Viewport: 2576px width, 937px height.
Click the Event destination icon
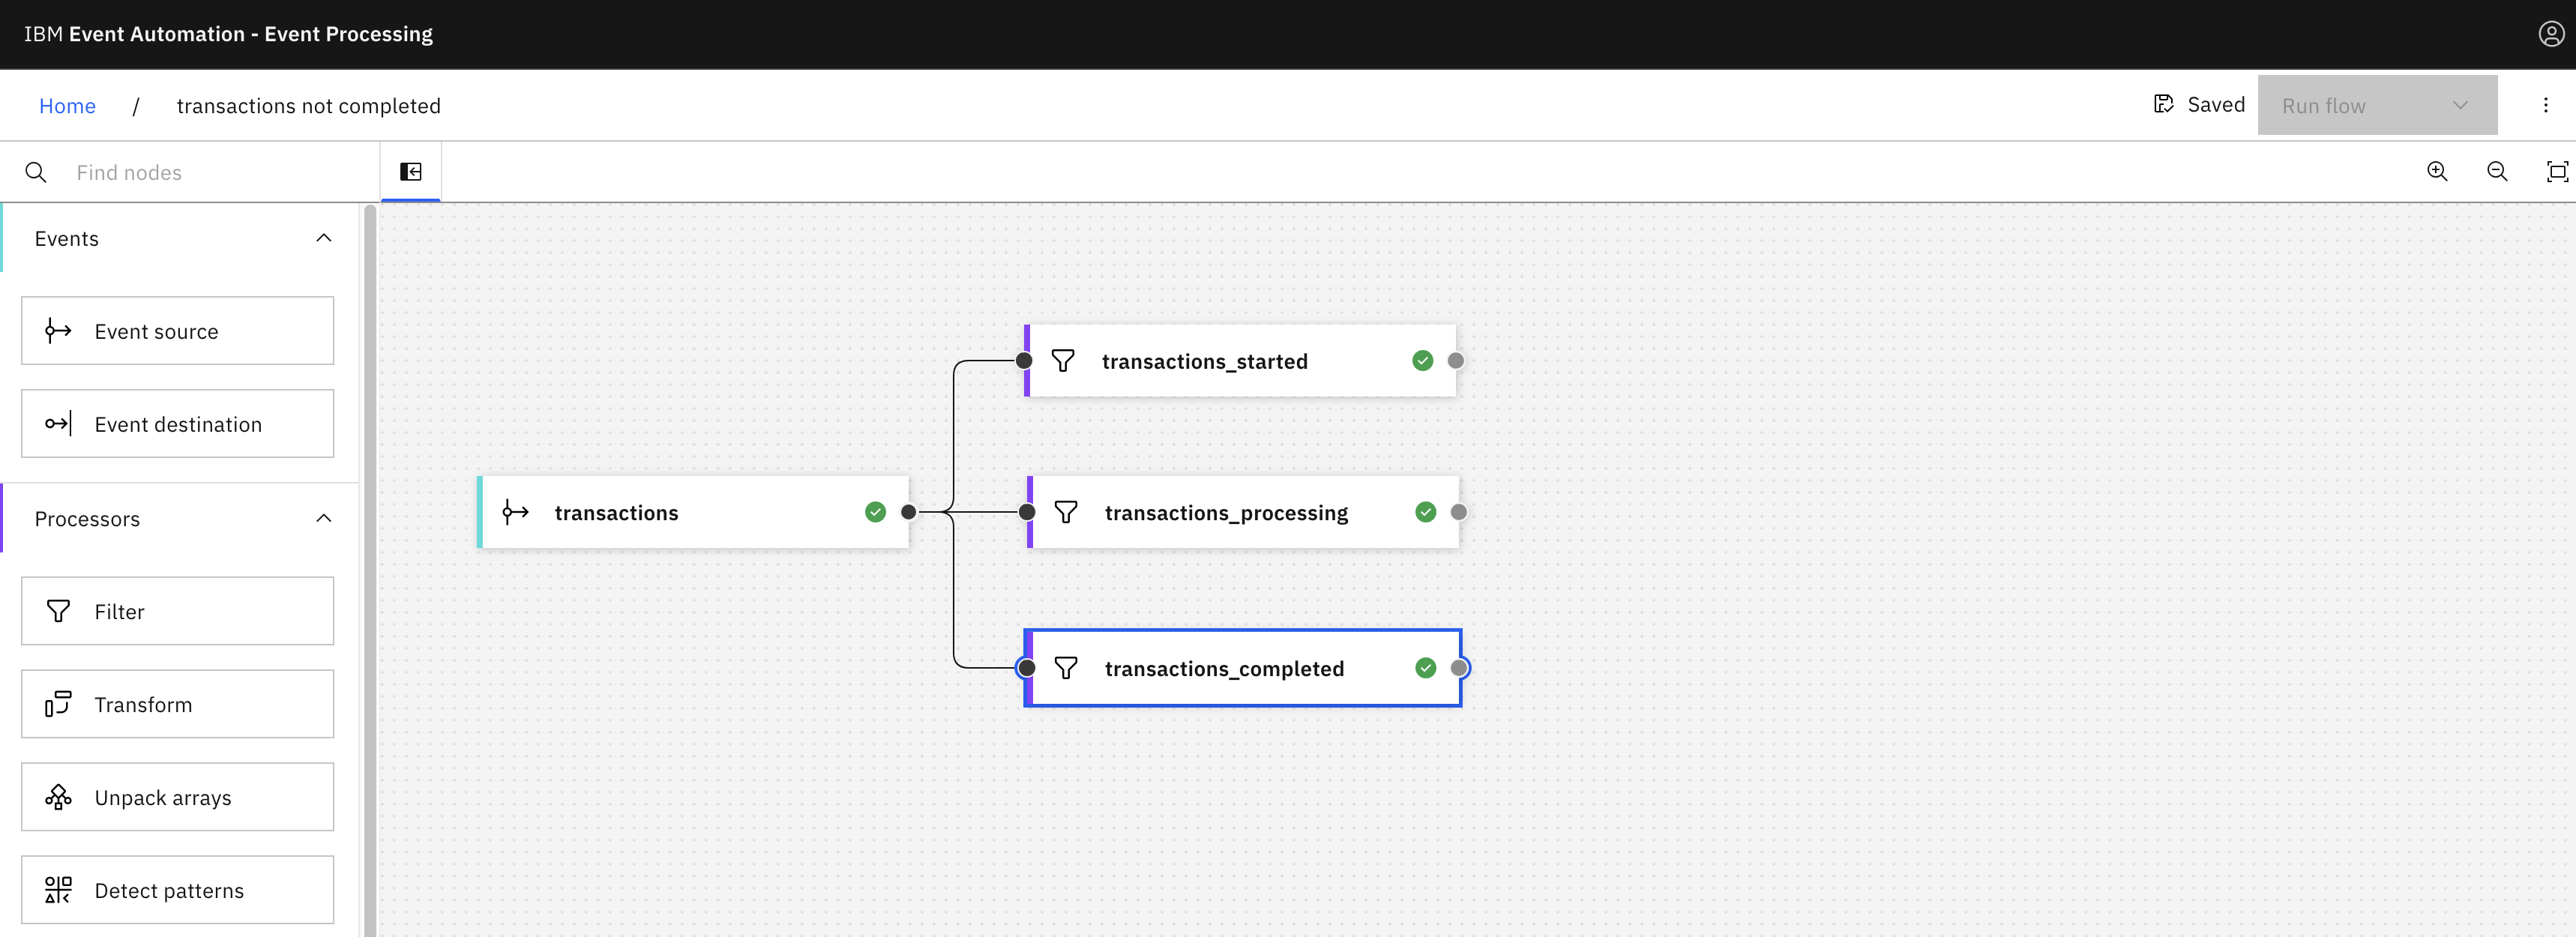(x=58, y=424)
